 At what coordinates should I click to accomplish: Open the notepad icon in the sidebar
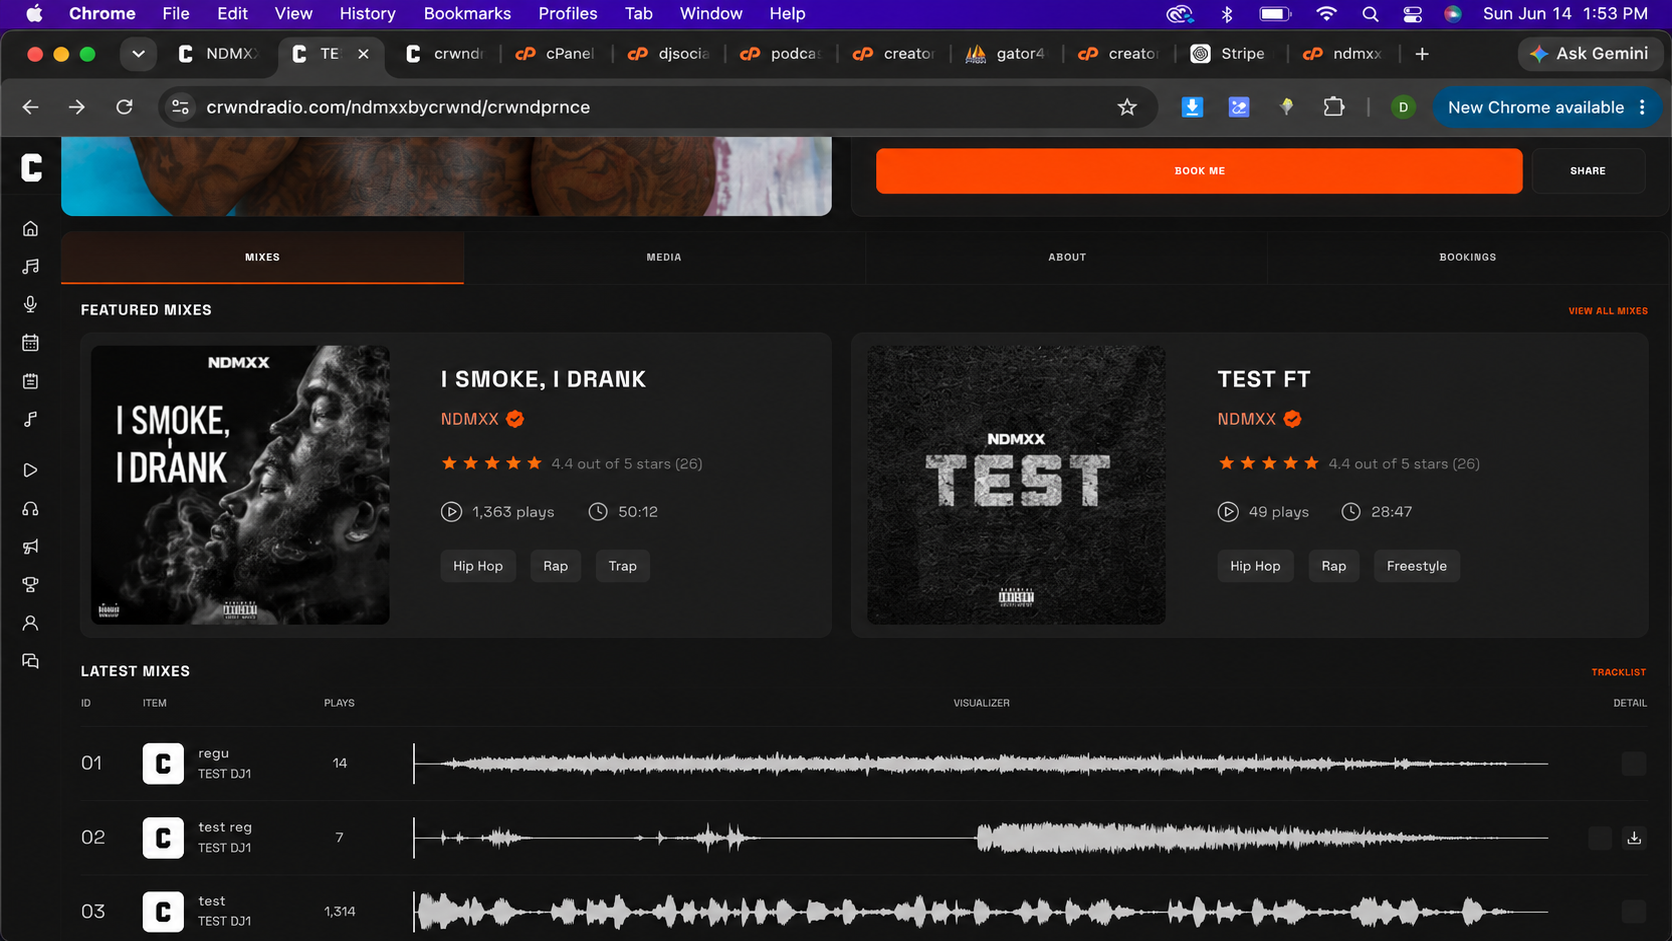31,381
